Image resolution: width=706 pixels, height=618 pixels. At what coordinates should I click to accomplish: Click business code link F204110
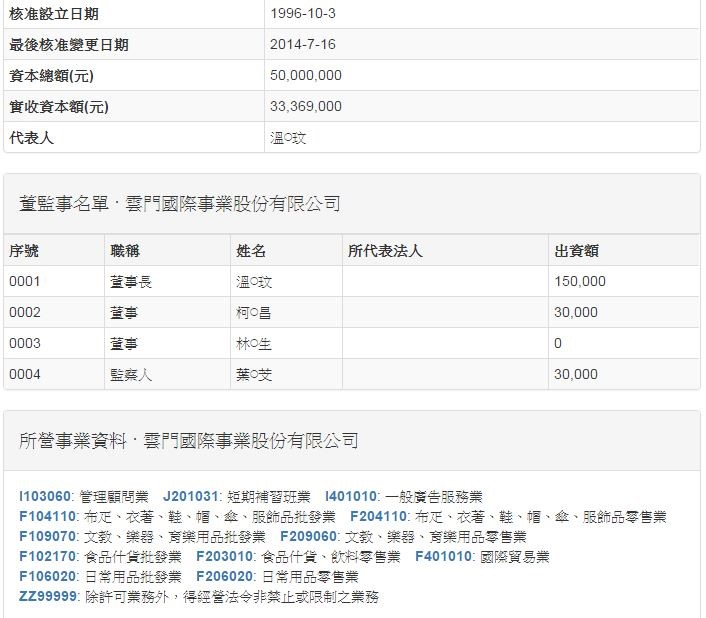380,516
